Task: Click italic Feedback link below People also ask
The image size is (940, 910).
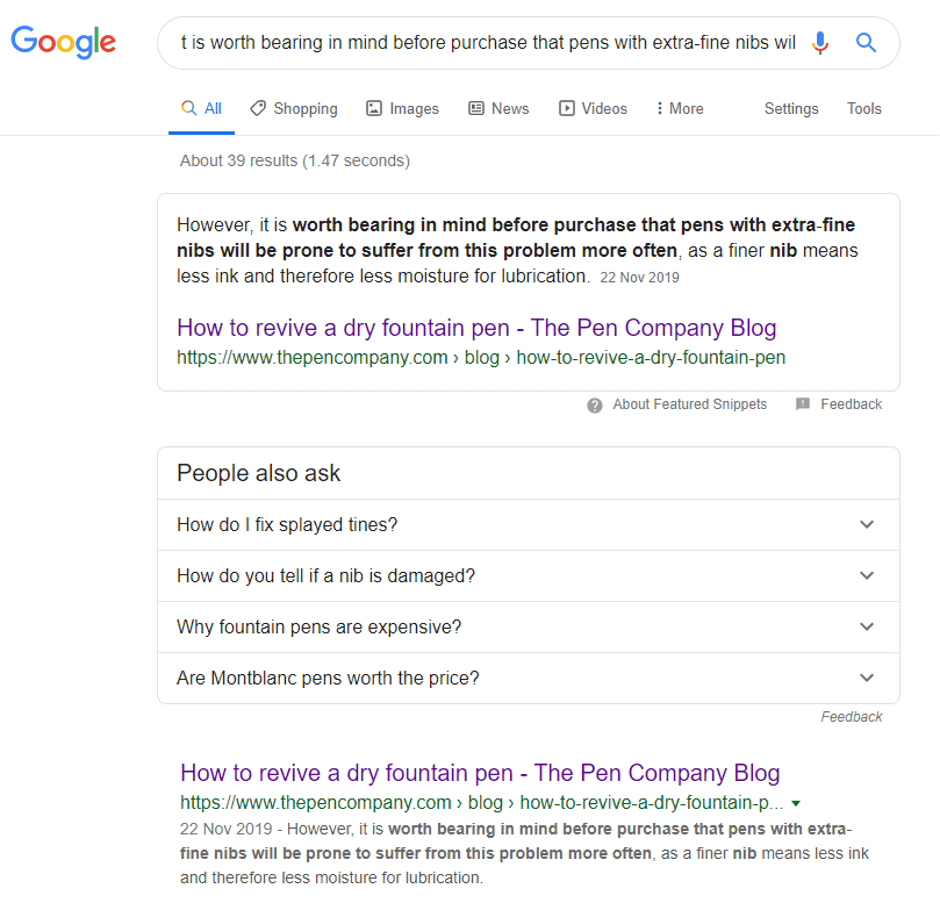Action: [x=851, y=716]
